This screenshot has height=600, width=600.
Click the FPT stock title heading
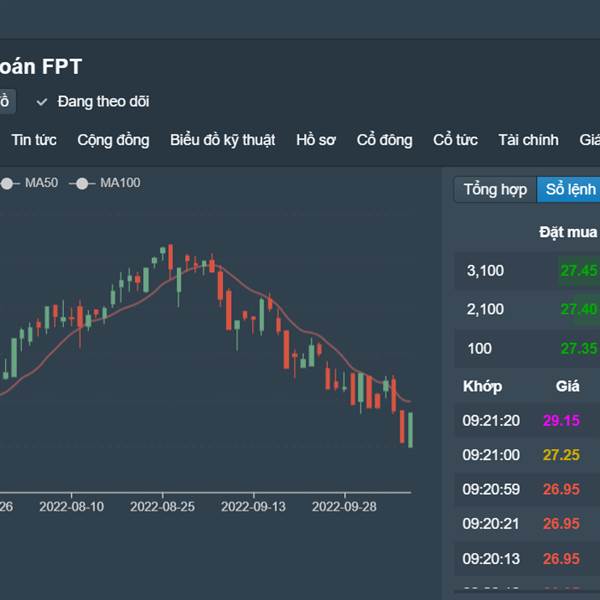(x=41, y=67)
